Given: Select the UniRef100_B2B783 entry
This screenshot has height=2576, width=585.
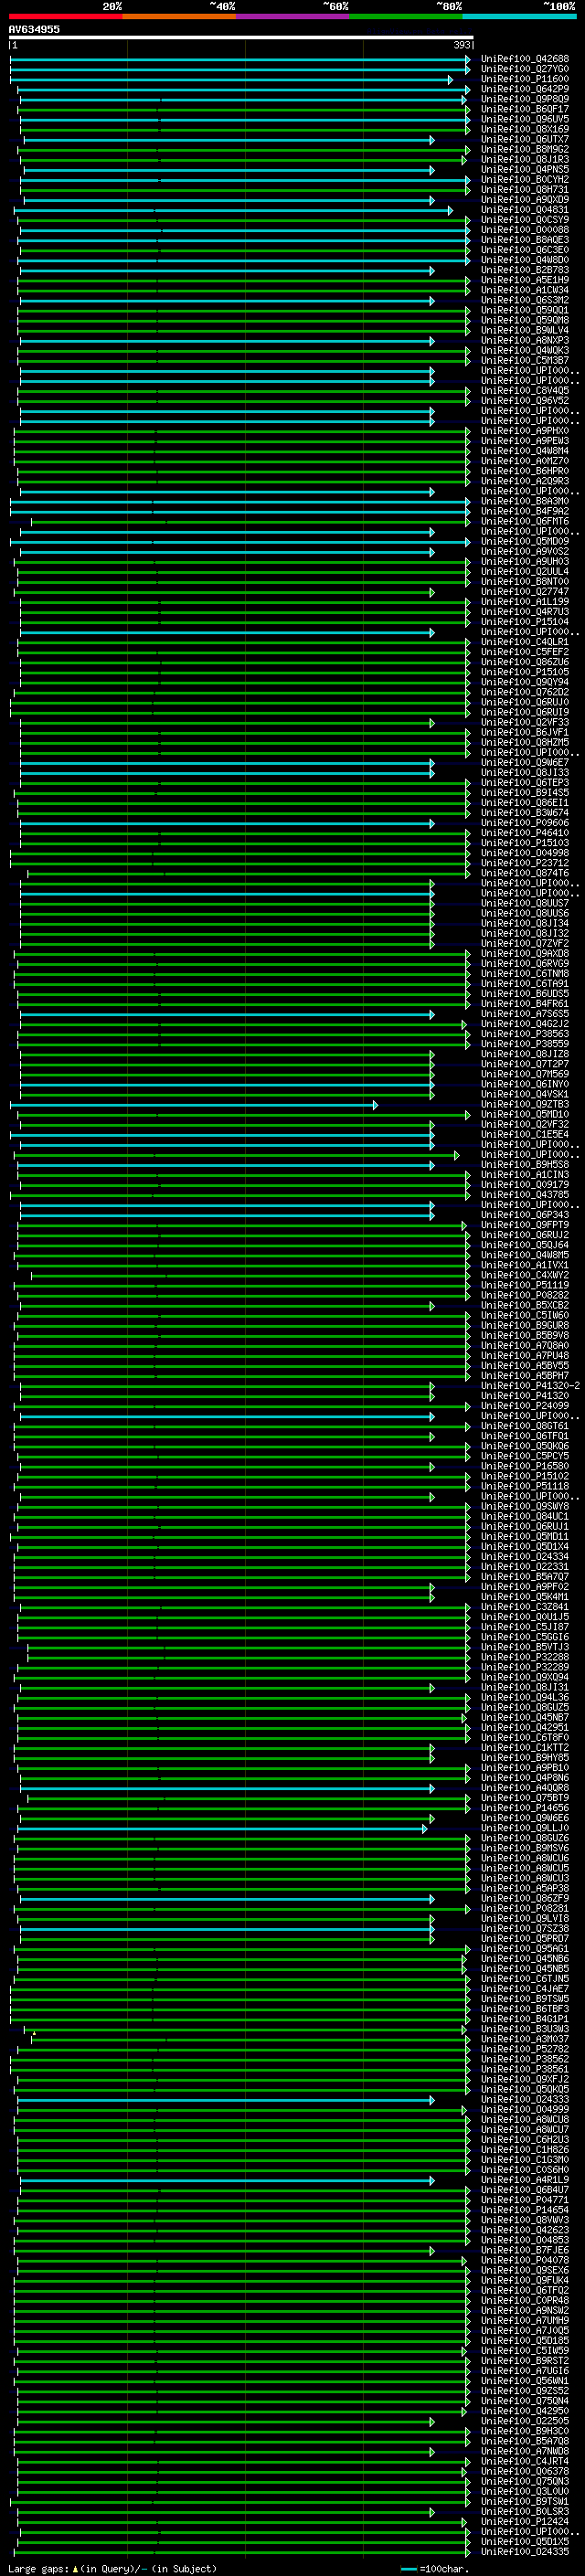Looking at the screenshot, I should tap(525, 269).
